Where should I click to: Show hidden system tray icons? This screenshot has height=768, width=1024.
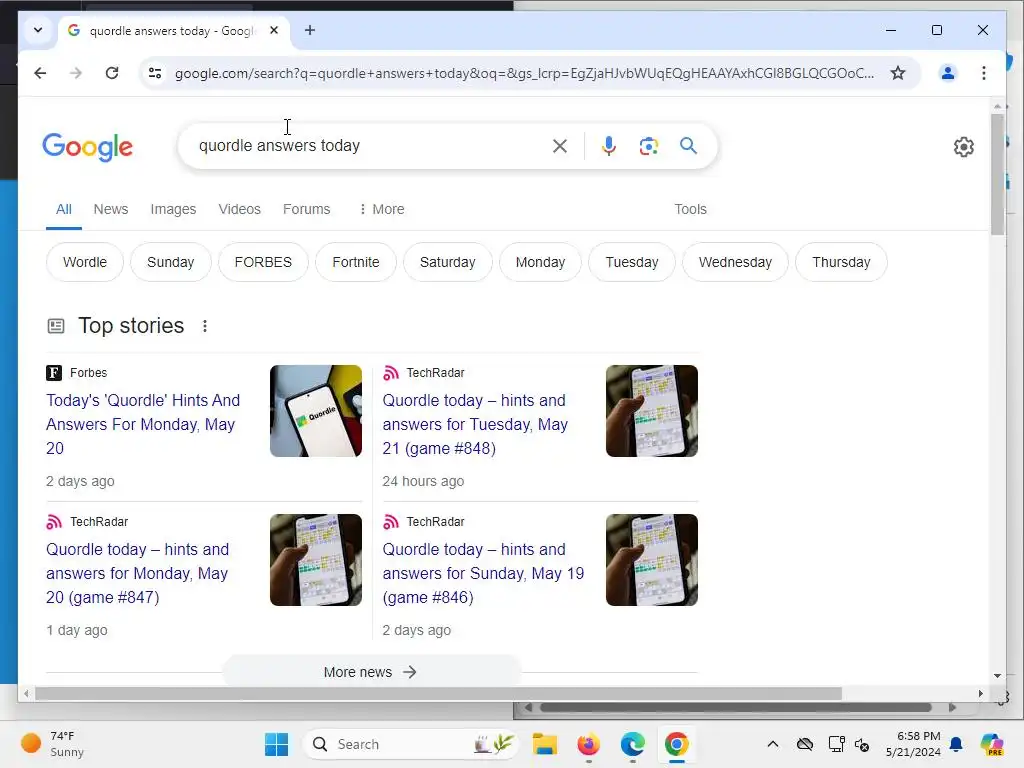773,744
